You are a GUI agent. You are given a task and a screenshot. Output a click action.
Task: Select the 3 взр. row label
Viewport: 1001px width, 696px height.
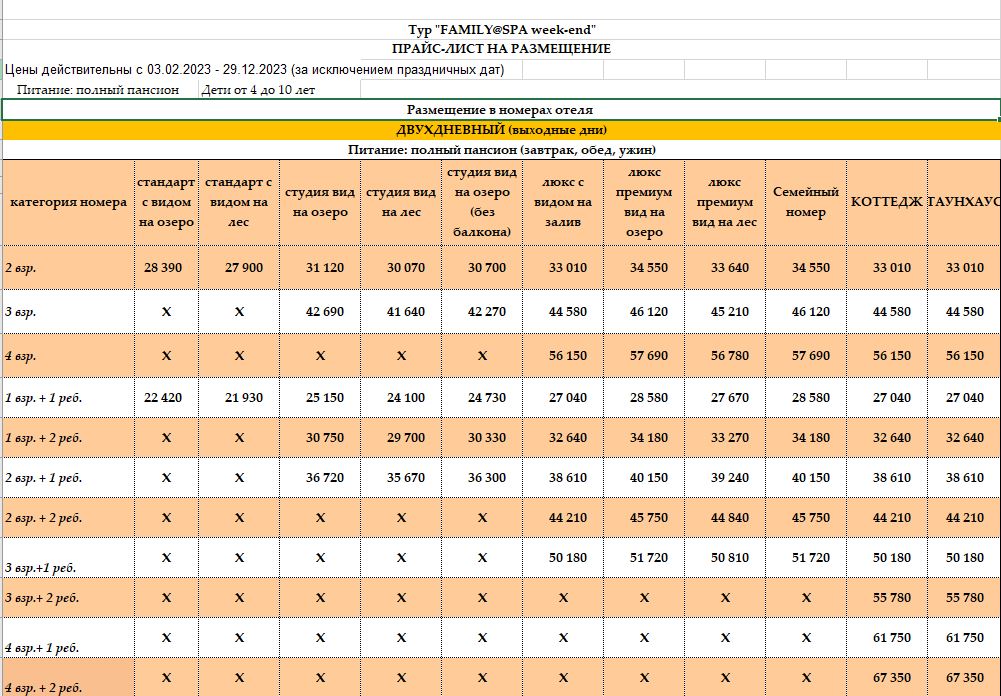point(68,312)
